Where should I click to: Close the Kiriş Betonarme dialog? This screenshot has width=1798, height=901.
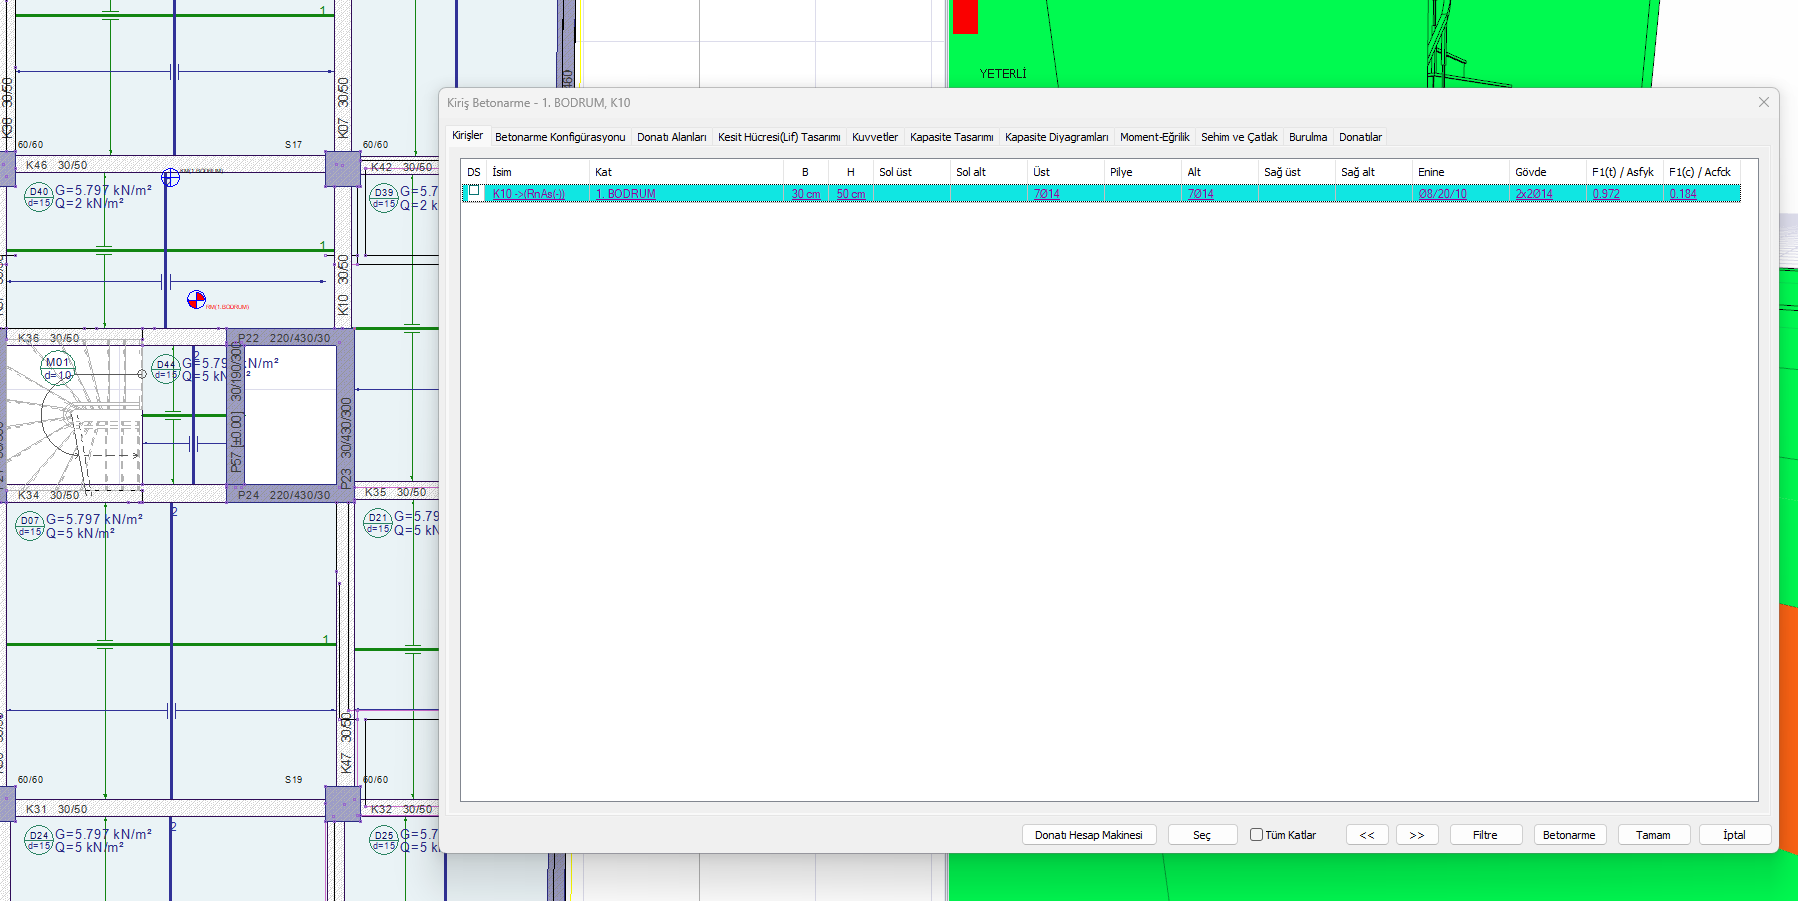[x=1763, y=102]
